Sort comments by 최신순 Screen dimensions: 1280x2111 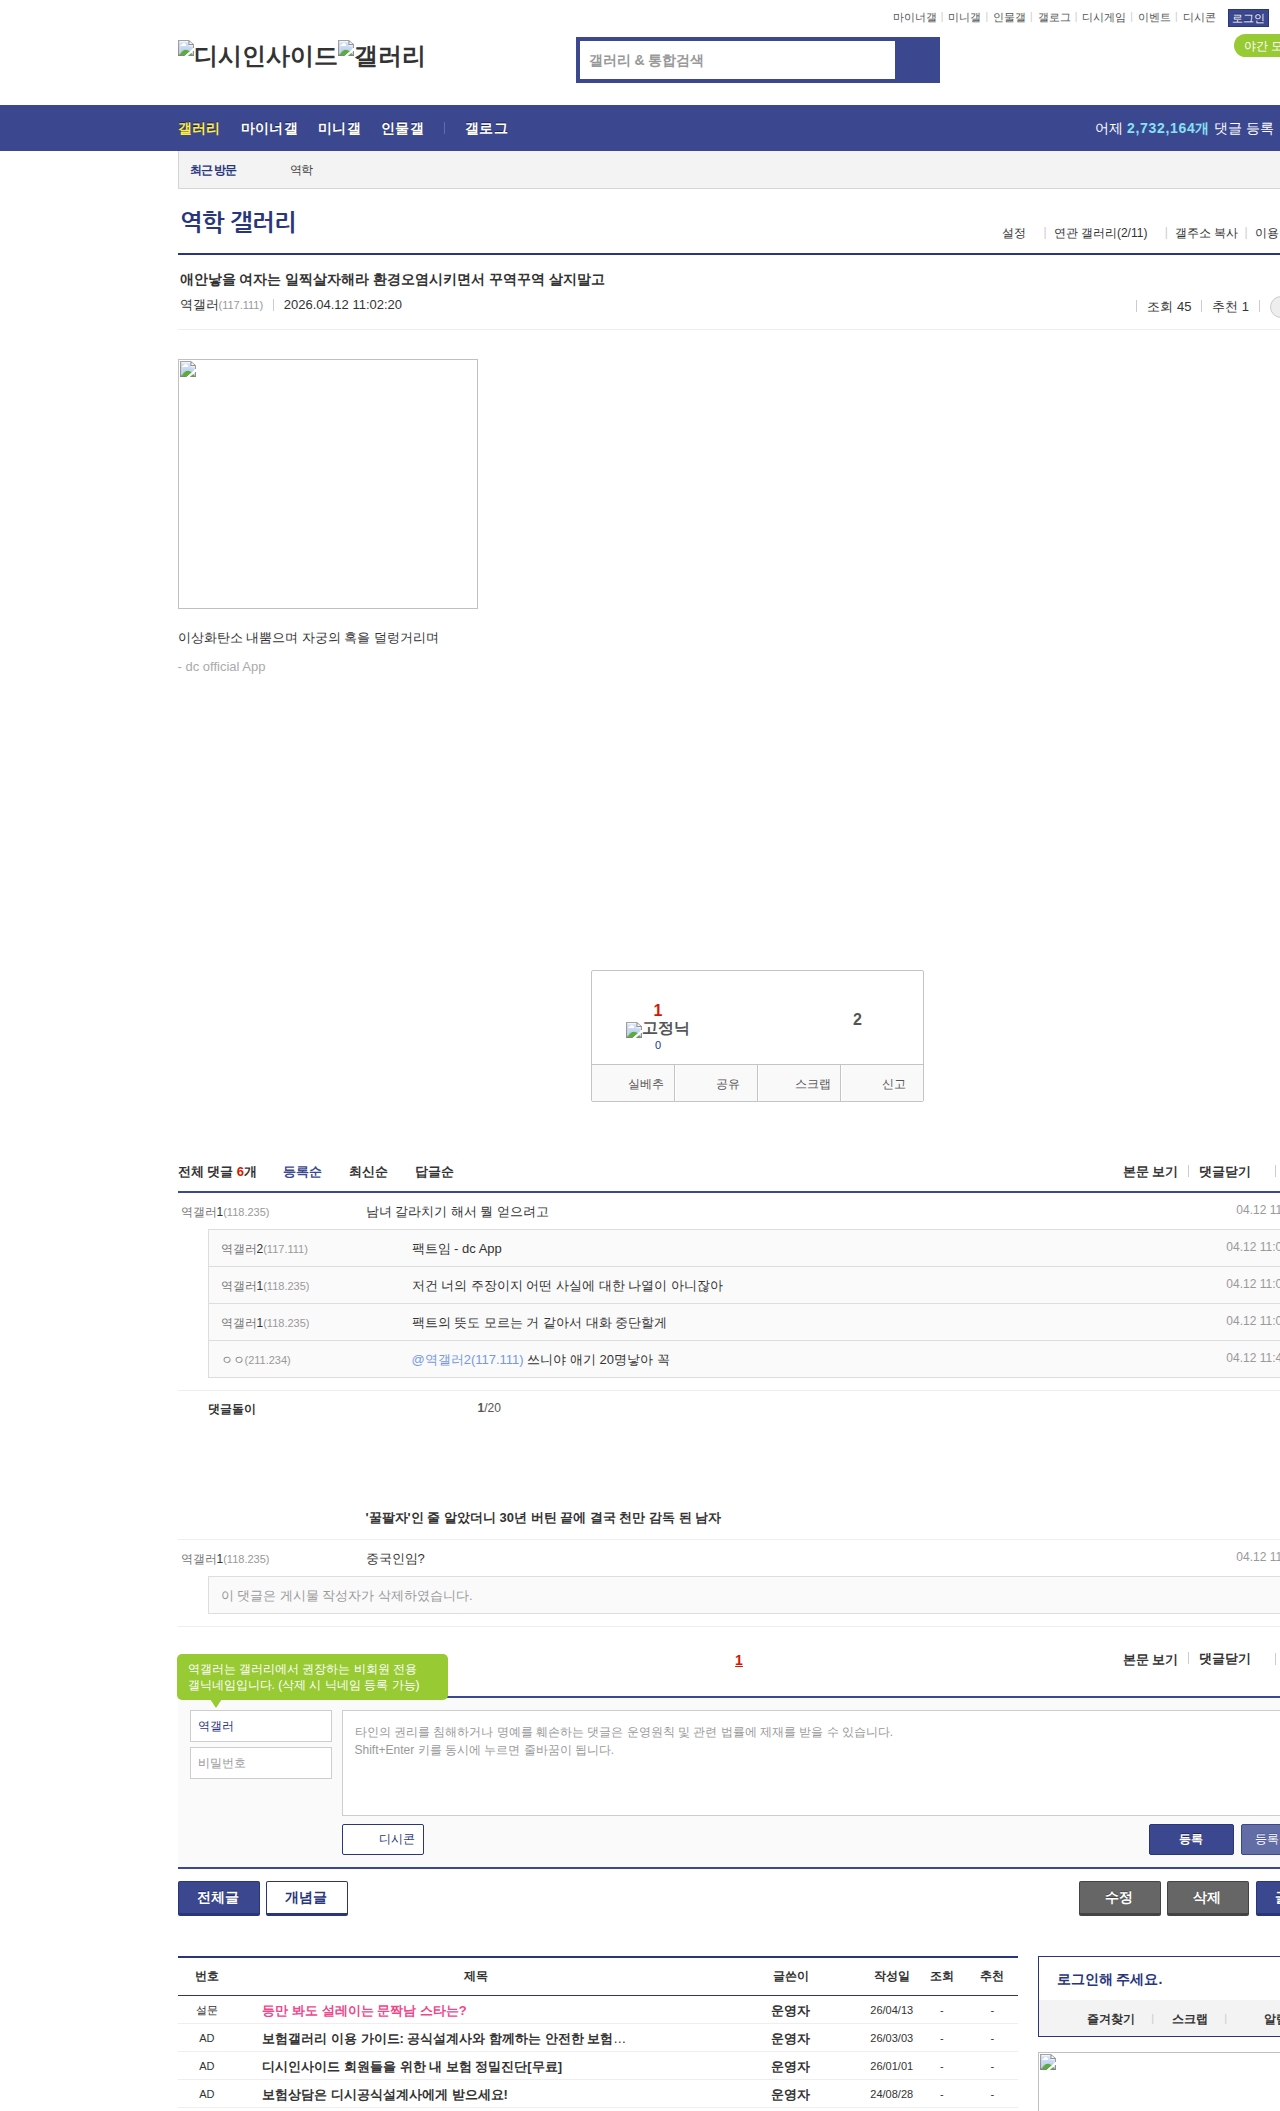coord(368,1172)
